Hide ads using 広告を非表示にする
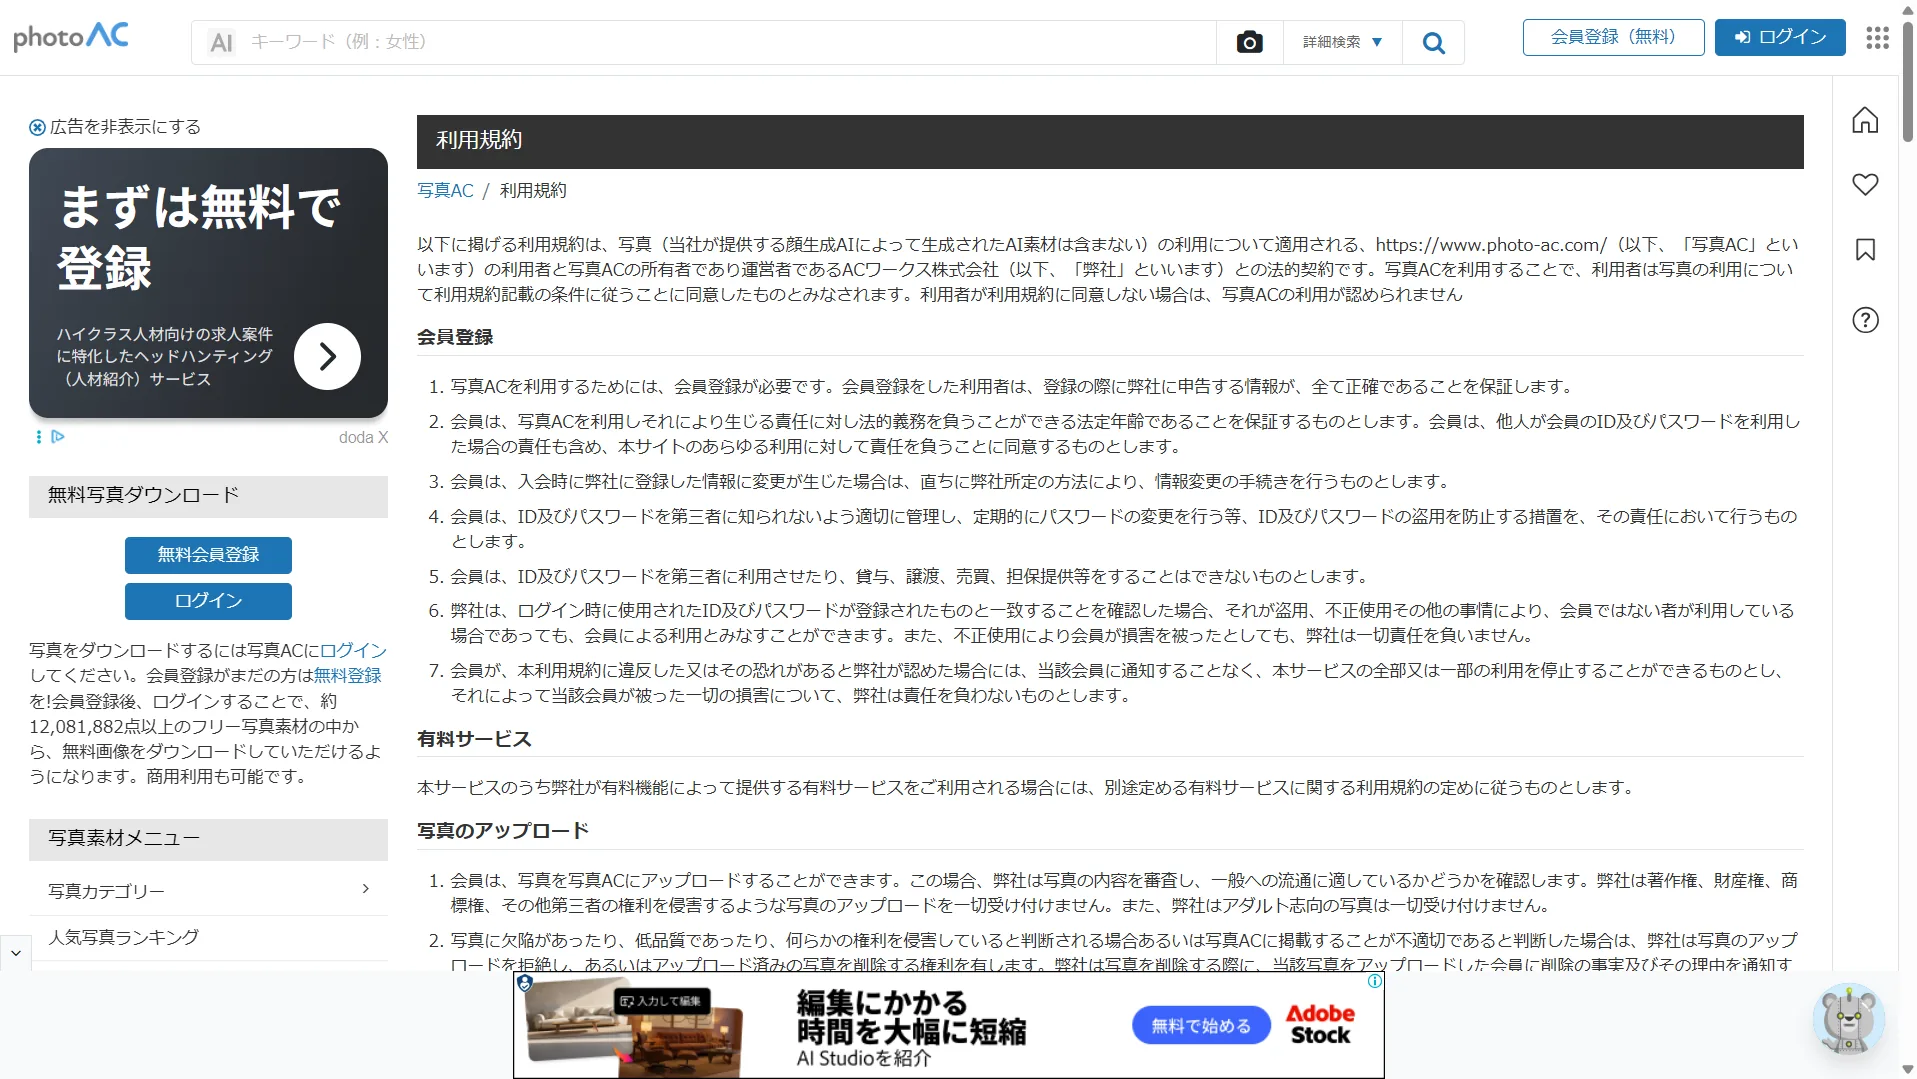The height and width of the screenshot is (1079, 1917). tap(115, 127)
